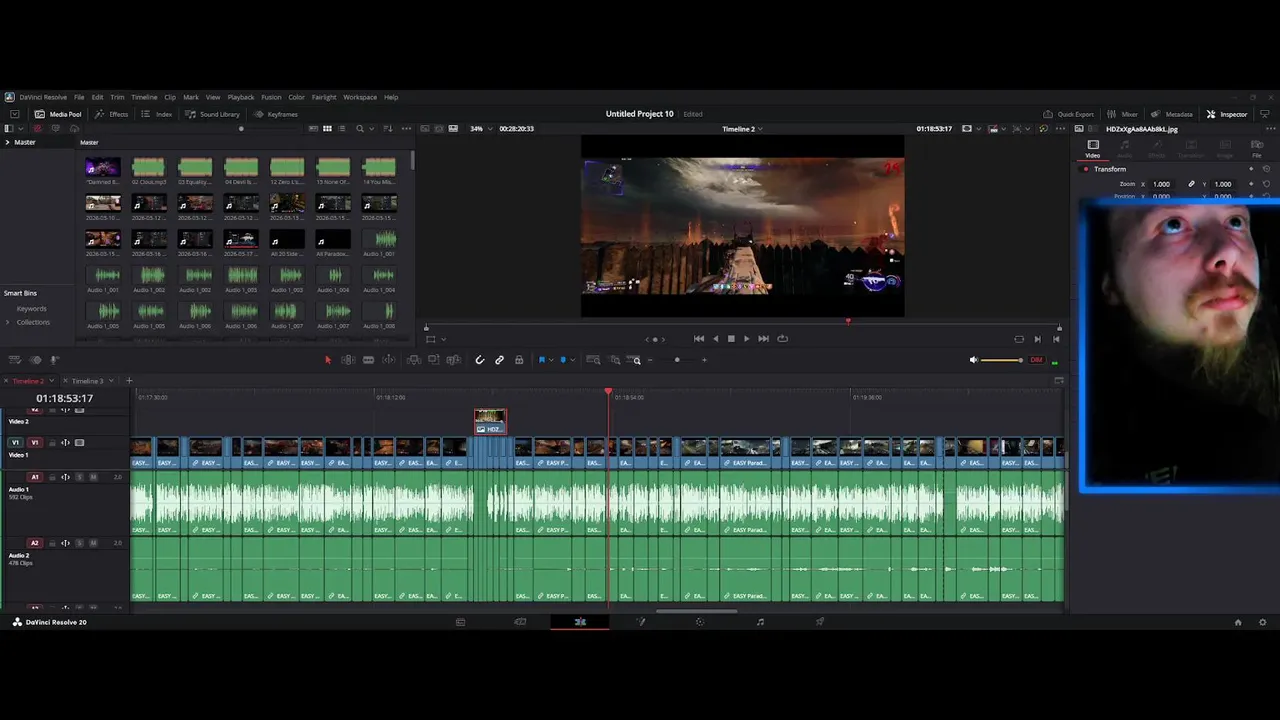The width and height of the screenshot is (1280, 720).
Task: Go to last frame in timeline viewer
Action: 764,339
